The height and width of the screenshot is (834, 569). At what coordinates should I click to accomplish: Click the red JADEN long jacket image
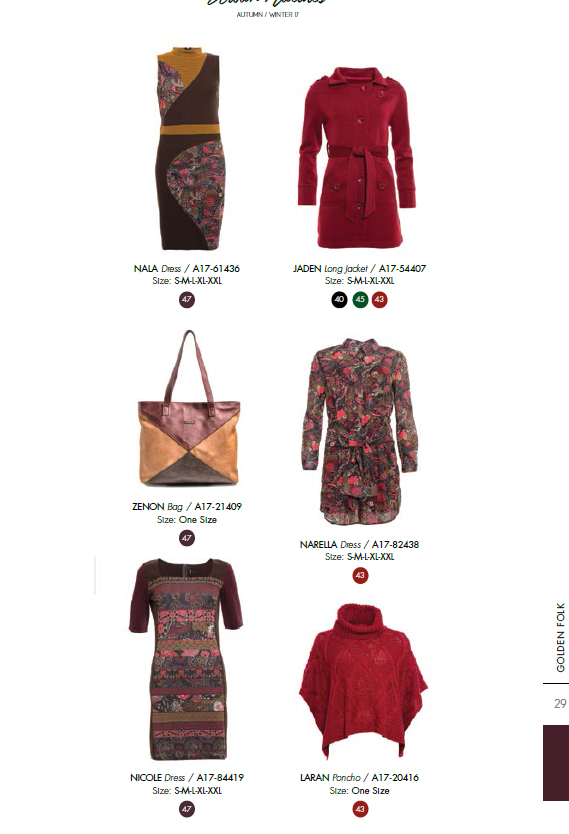click(357, 157)
